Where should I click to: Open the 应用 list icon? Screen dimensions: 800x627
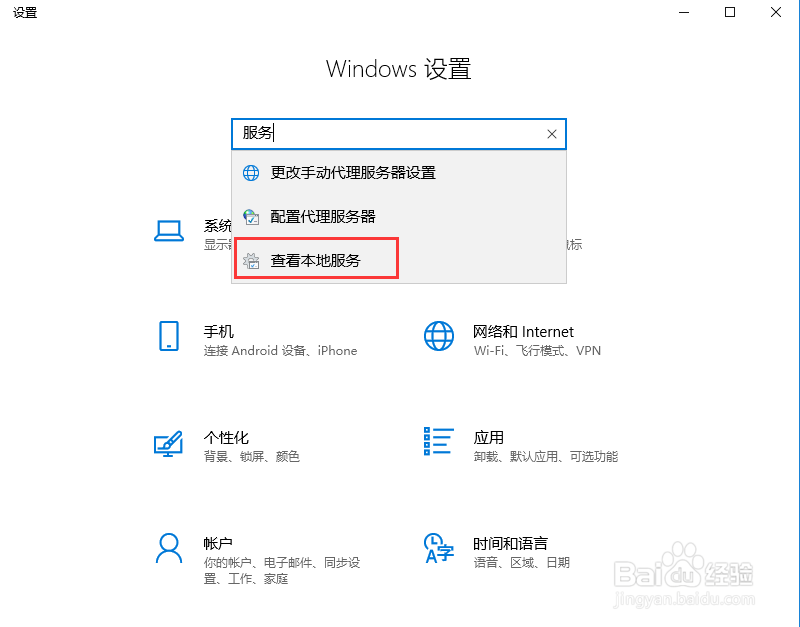coord(438,441)
